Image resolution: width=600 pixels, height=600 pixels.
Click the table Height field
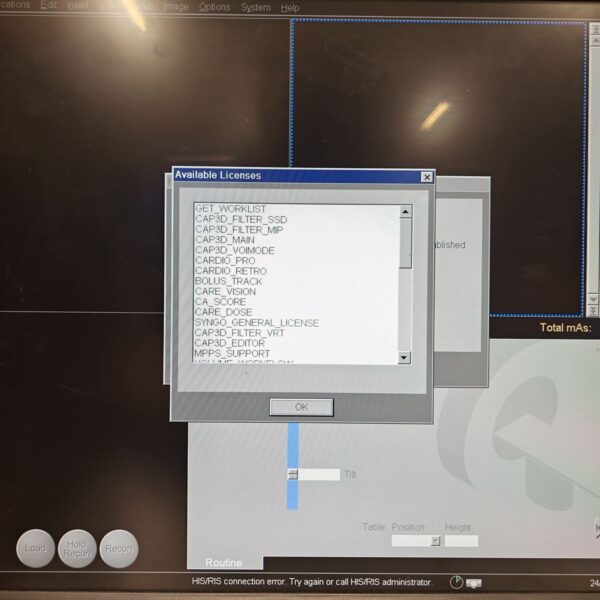coord(461,541)
